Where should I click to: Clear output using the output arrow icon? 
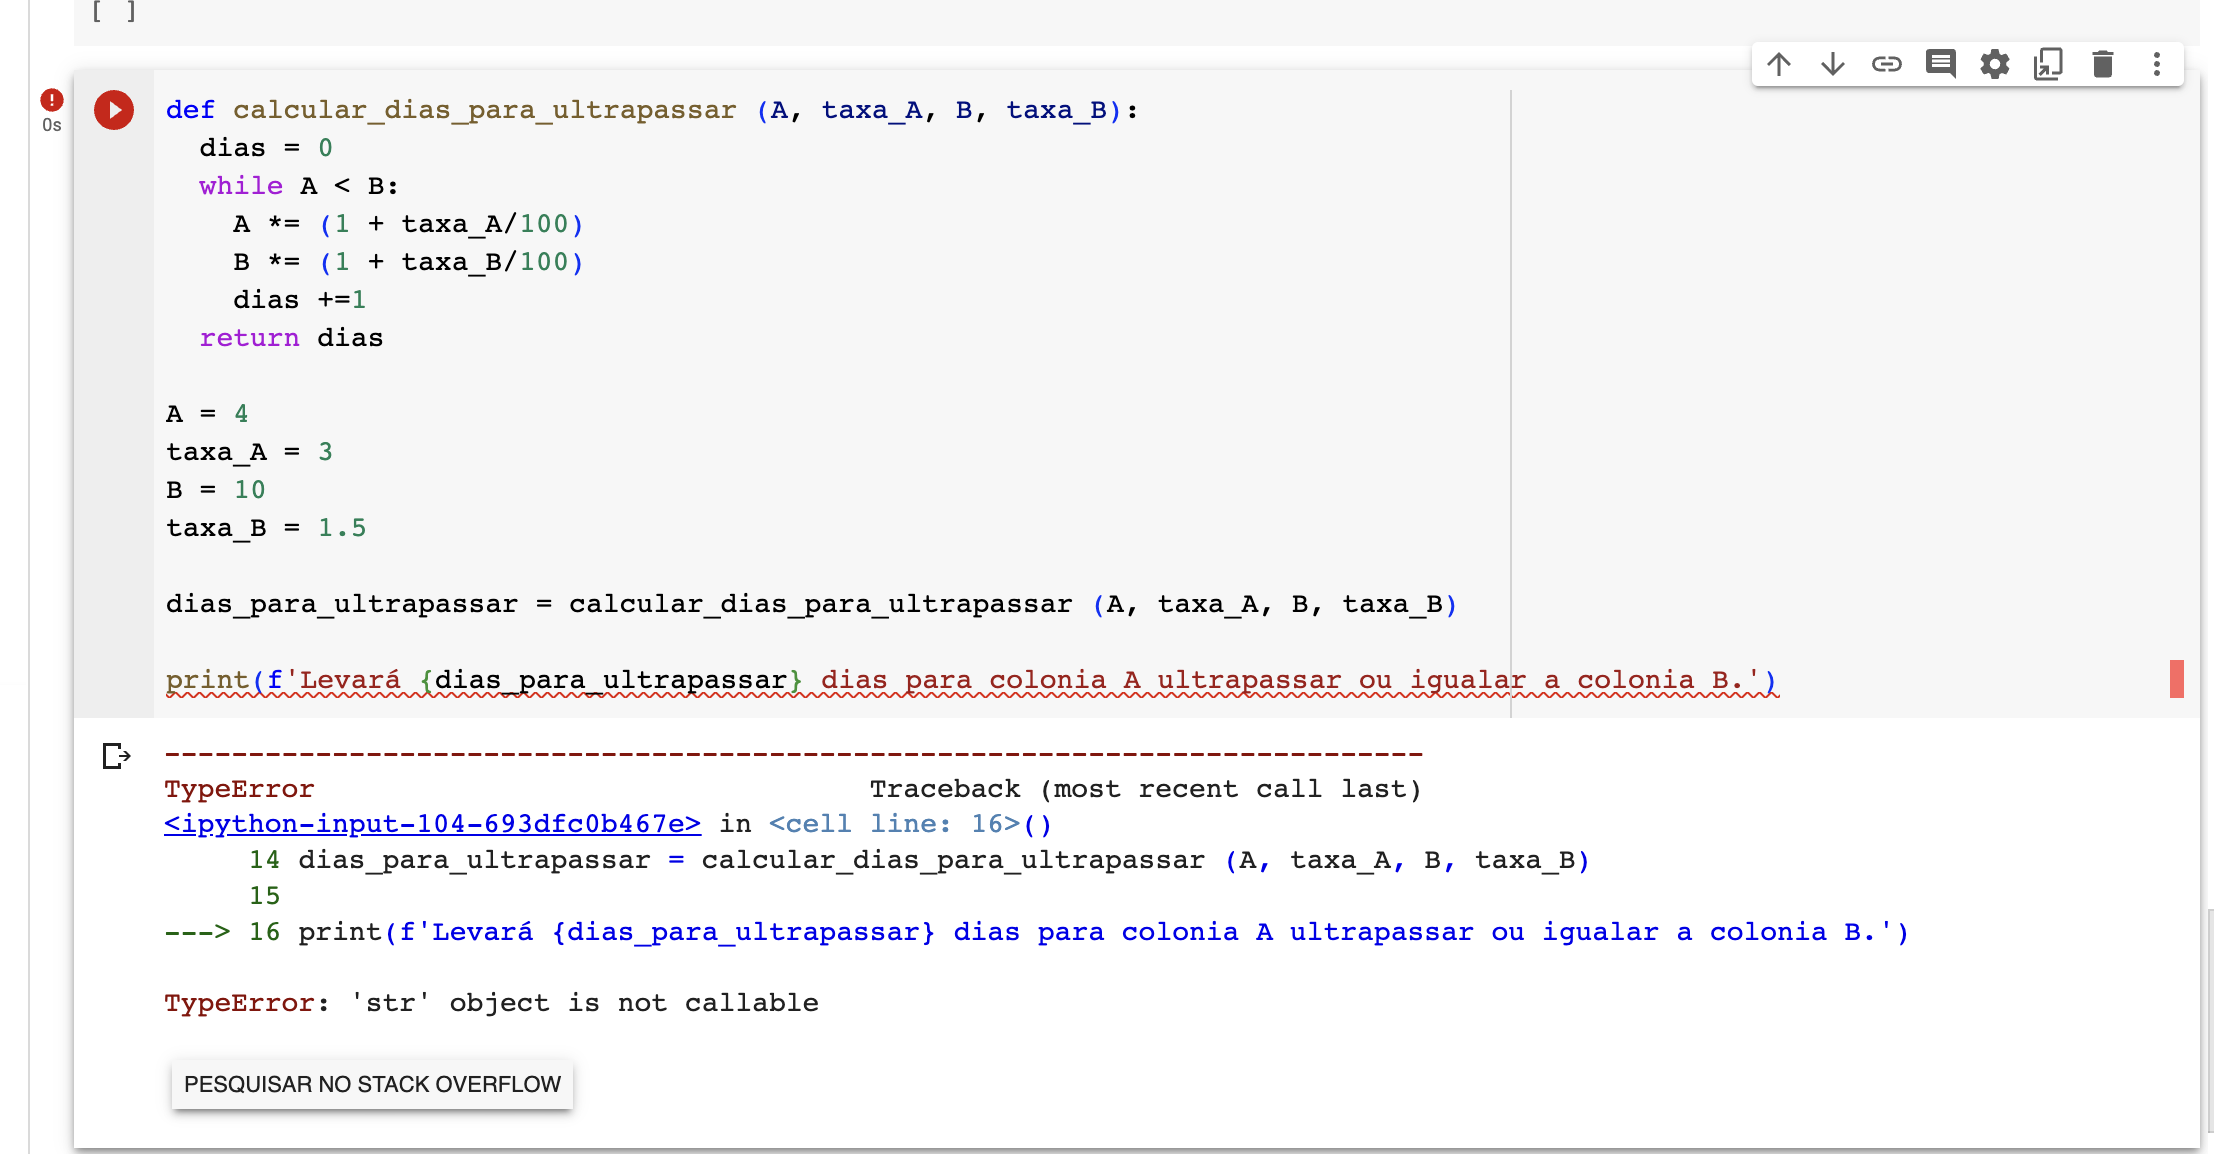(x=116, y=756)
